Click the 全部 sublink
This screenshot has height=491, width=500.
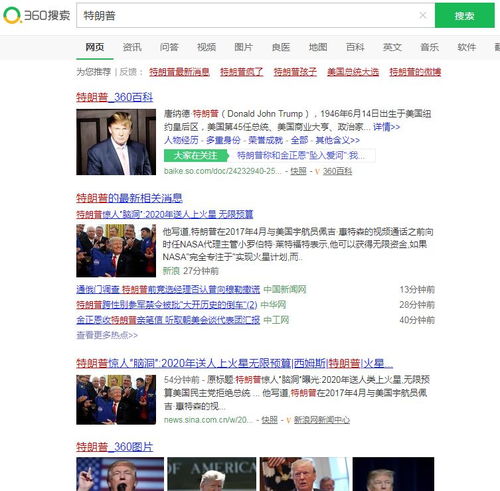point(299,140)
